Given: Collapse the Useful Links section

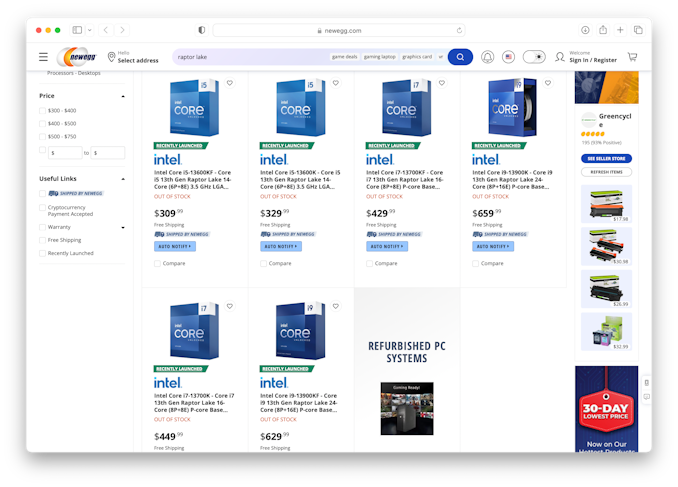Looking at the screenshot, I should coord(123,179).
